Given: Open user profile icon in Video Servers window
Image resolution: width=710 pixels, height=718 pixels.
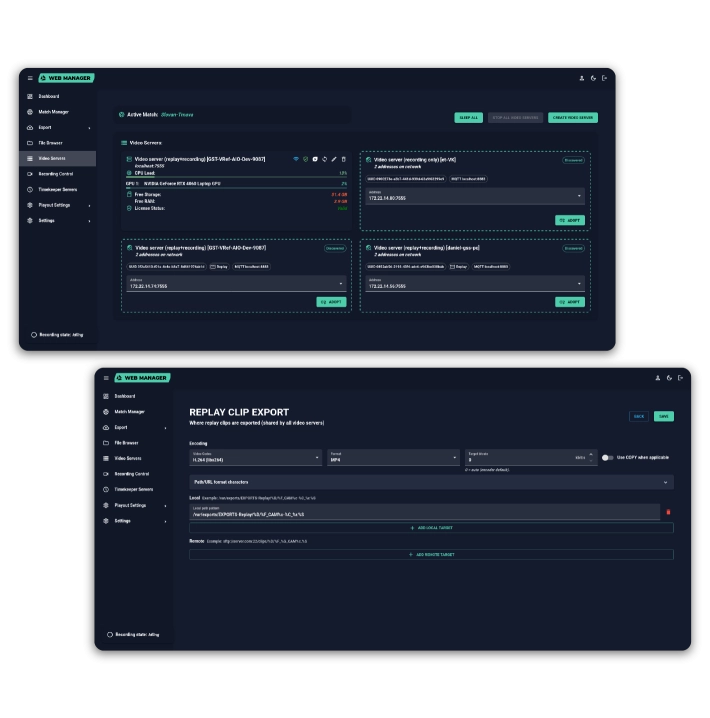Looking at the screenshot, I should 582,78.
